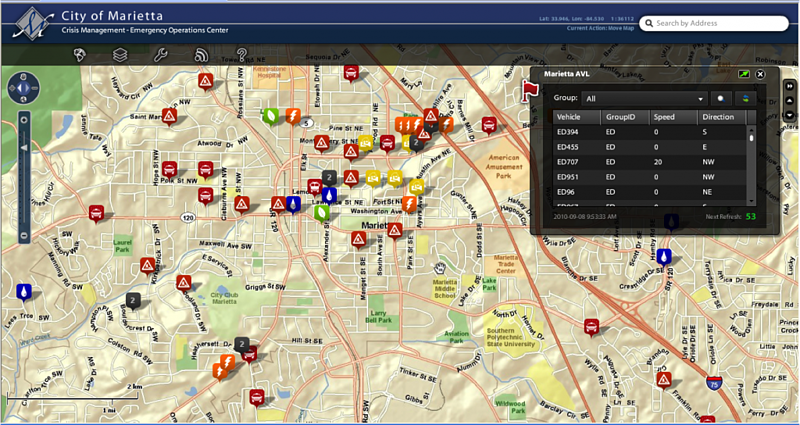
Task: Open the globe basemap tool
Action: 79,54
